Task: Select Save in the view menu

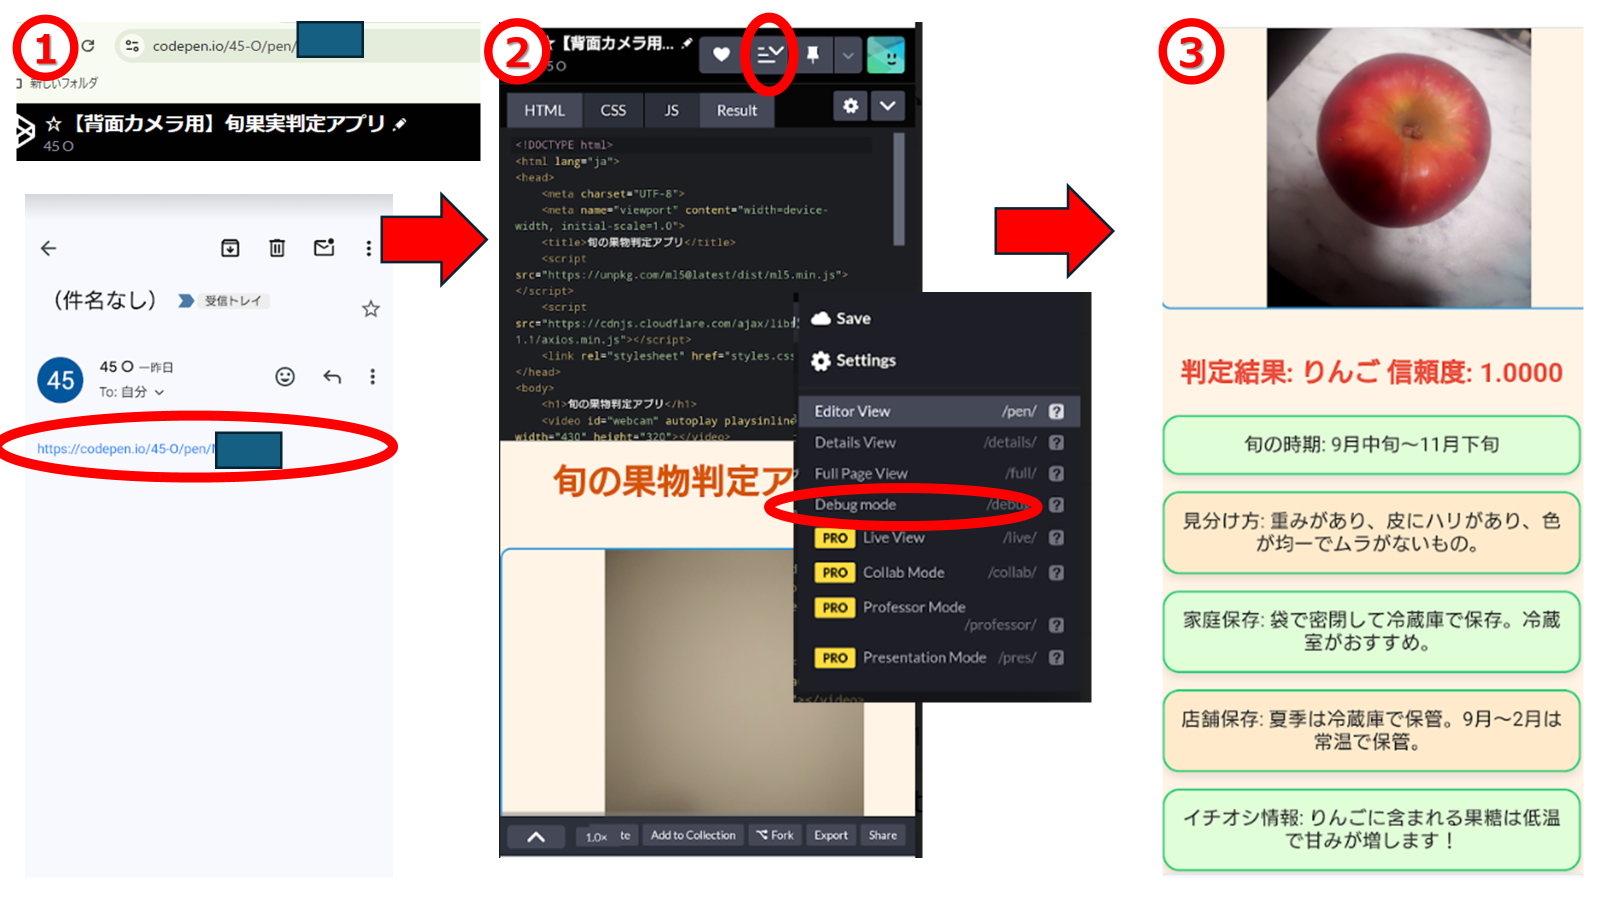Action: point(841,318)
